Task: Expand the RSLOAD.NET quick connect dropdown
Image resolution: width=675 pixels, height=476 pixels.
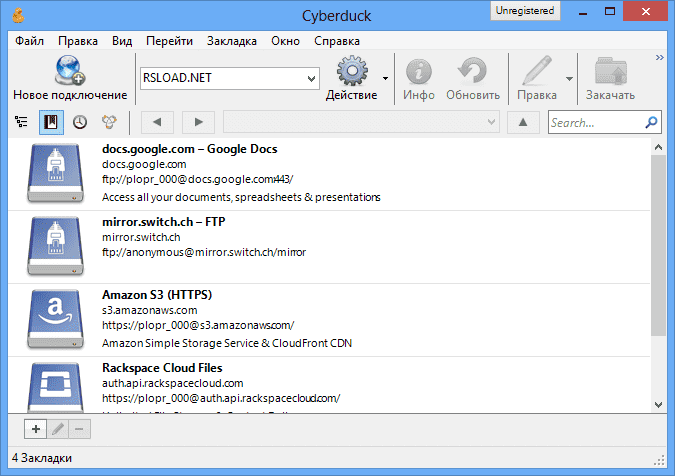Action: click(309, 78)
